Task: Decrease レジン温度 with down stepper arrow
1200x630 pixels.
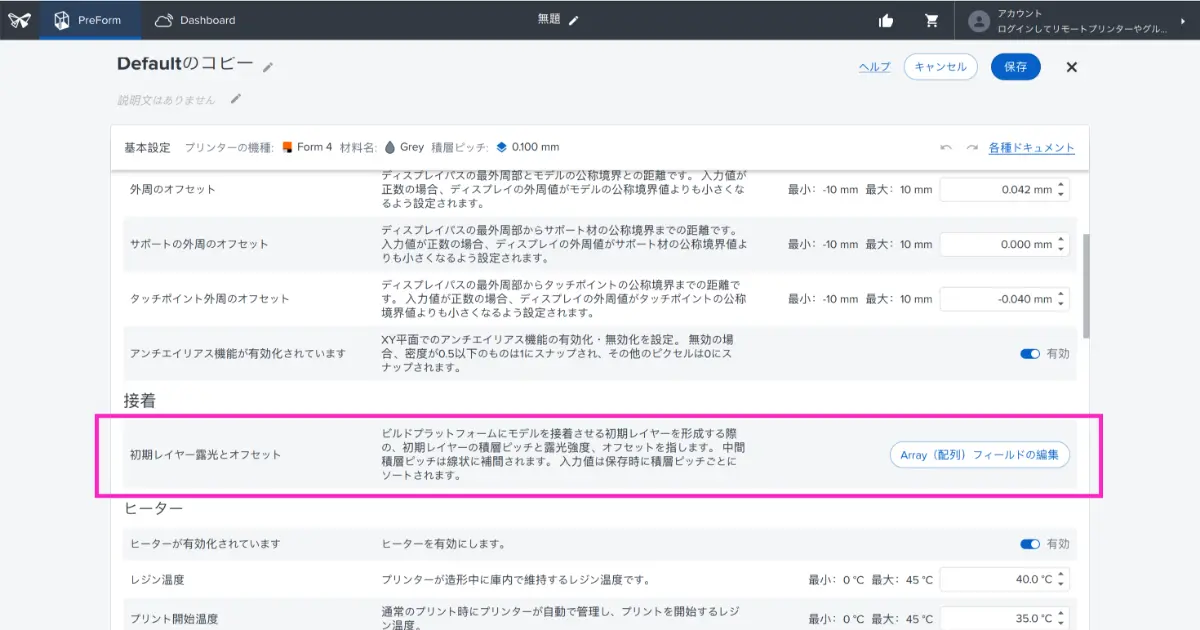Action: click(x=1062, y=584)
